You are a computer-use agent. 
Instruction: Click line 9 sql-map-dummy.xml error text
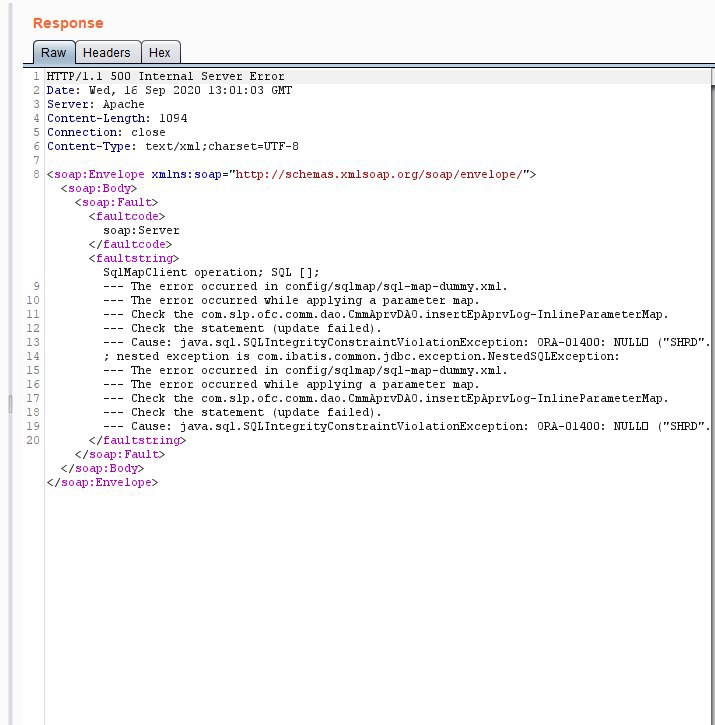pyautogui.click(x=305, y=286)
